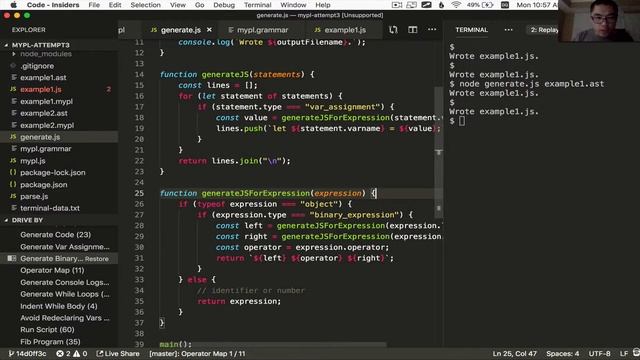Select Generate While Loops entry

pyautogui.click(x=64, y=294)
